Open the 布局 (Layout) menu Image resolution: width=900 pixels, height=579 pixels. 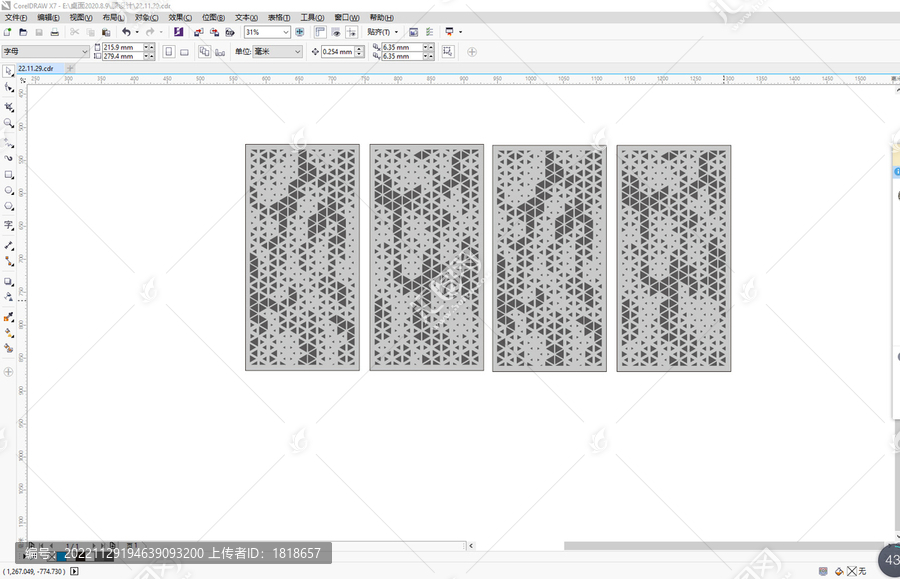[113, 18]
